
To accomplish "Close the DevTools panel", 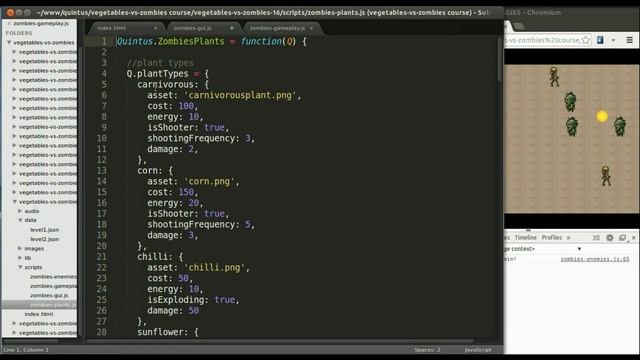I will [x=634, y=238].
